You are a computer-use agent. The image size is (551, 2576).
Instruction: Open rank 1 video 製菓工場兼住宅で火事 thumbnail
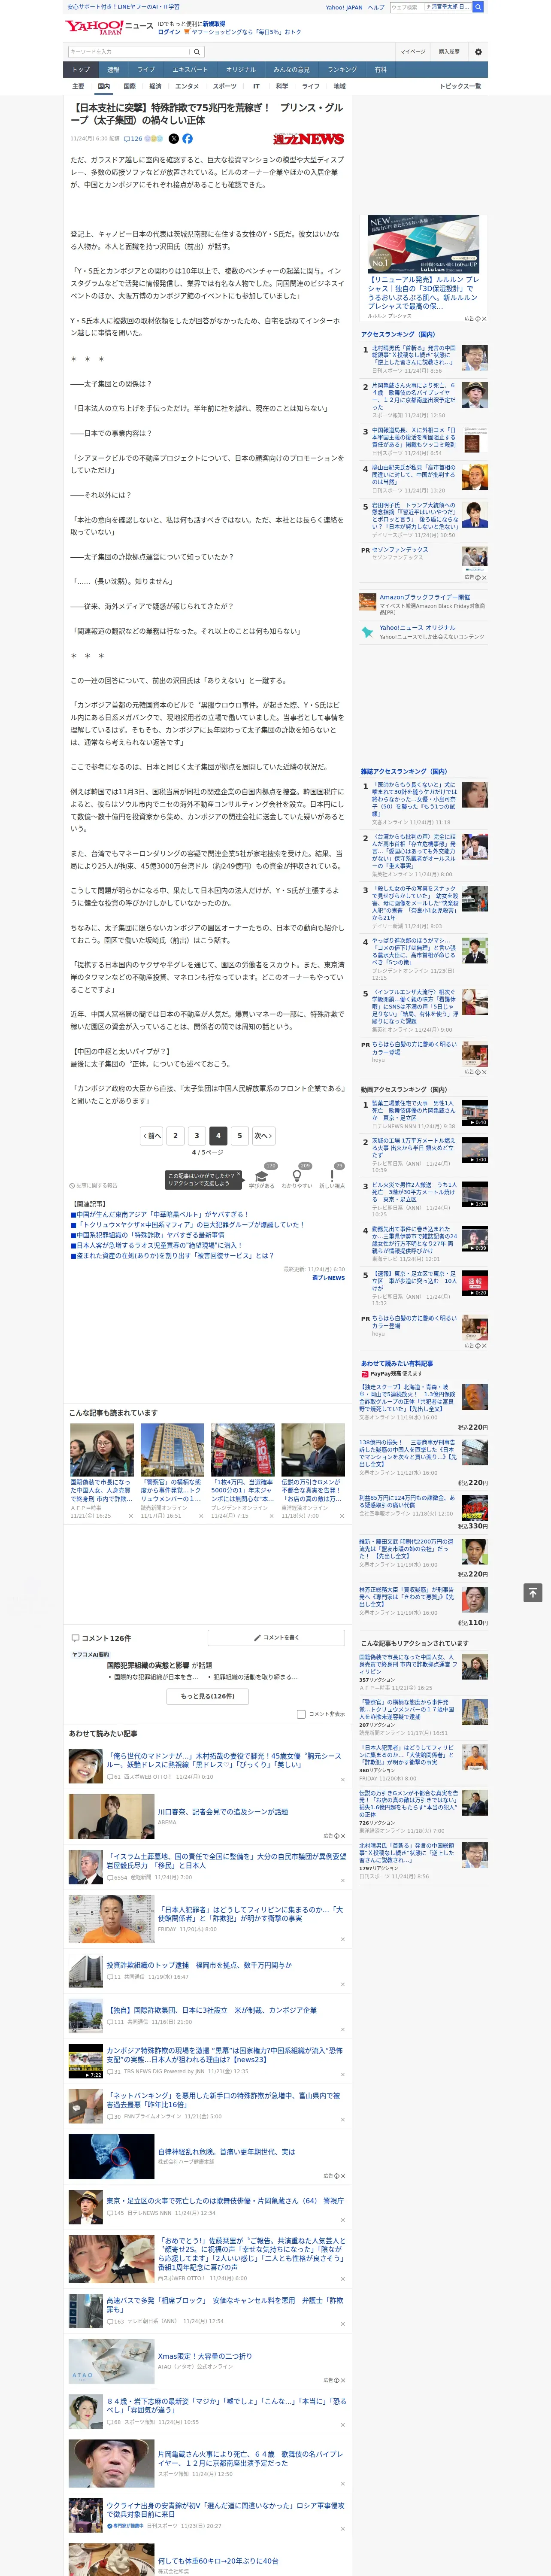click(475, 1113)
